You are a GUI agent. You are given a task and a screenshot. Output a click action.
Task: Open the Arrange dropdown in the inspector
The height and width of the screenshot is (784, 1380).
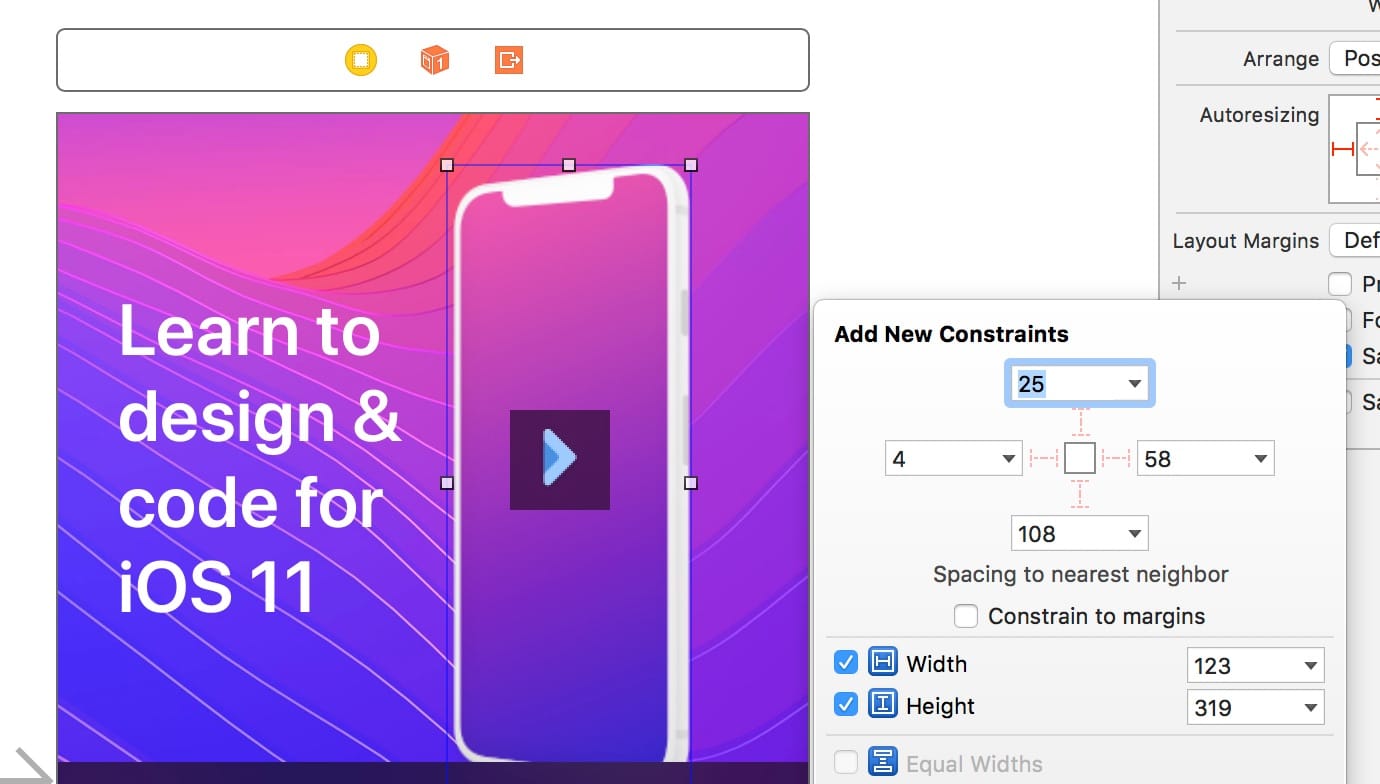point(1355,58)
